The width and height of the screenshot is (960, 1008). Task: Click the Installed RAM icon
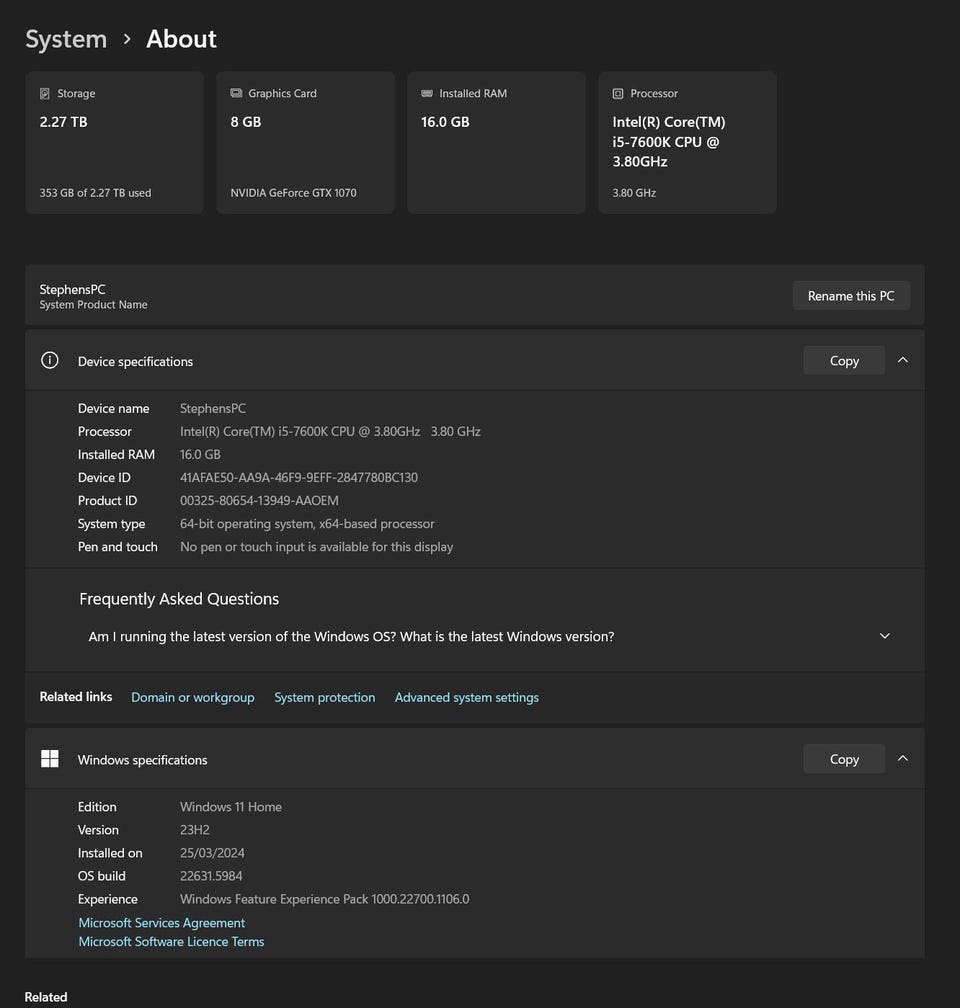tap(427, 94)
